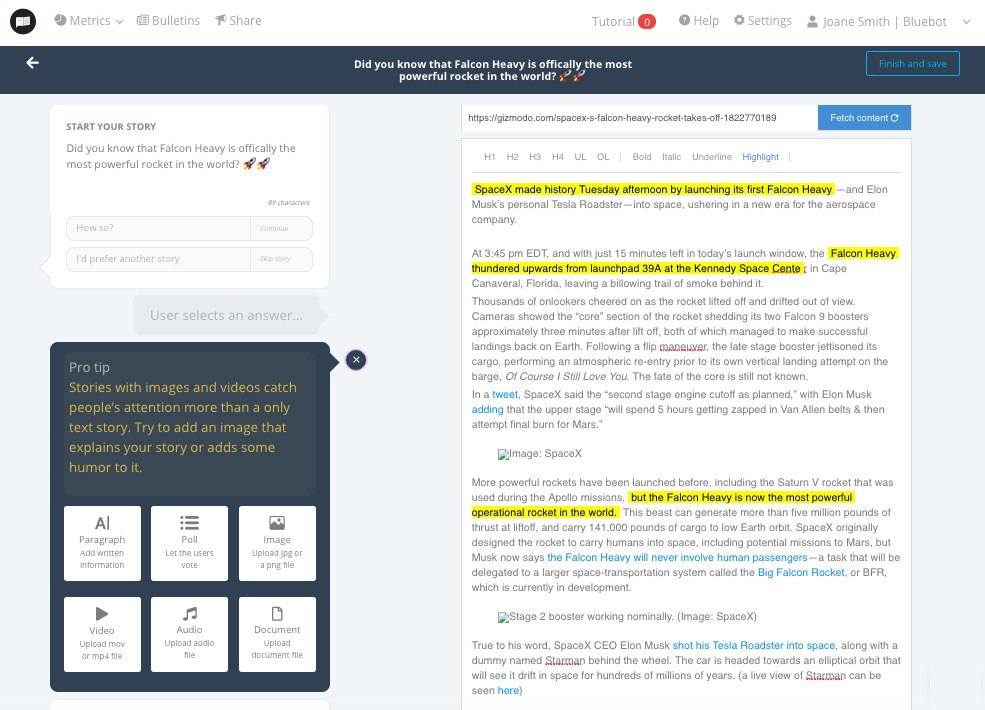Click highlighted 'operational rocket in the world.' text
985x710 pixels.
click(x=545, y=512)
